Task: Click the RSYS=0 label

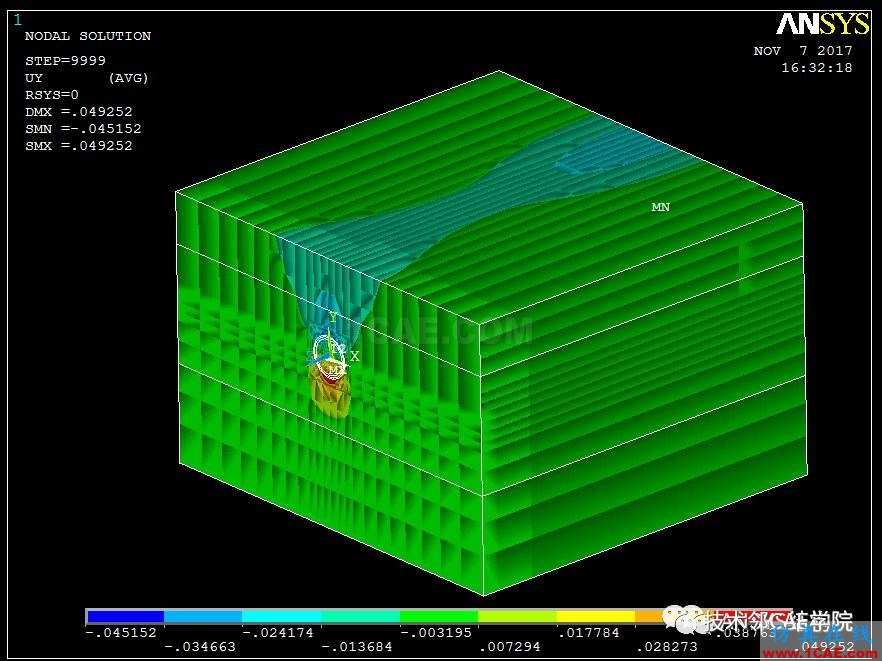Action: click(52, 95)
